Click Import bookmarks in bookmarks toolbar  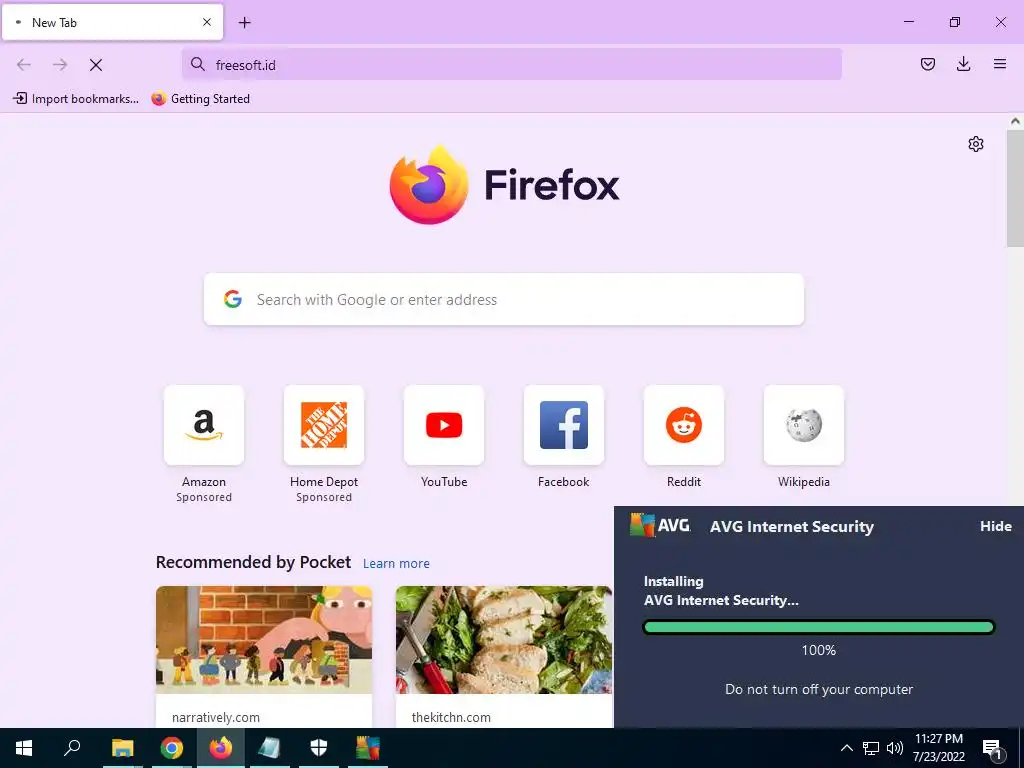pyautogui.click(x=76, y=99)
